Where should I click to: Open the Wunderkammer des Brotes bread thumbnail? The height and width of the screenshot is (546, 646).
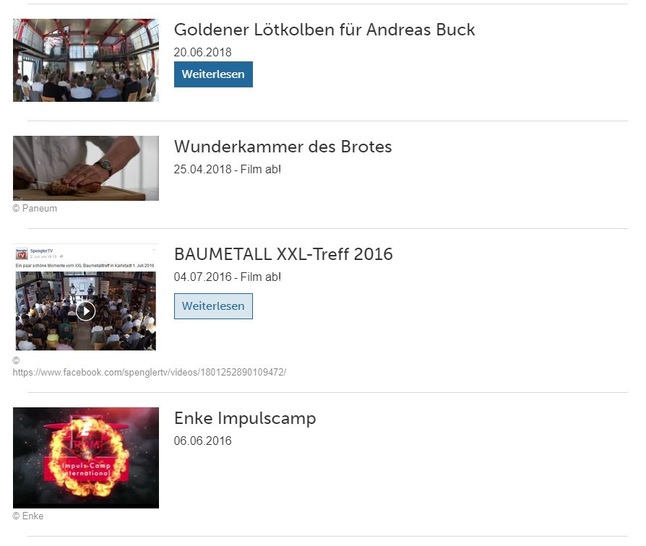[86, 168]
